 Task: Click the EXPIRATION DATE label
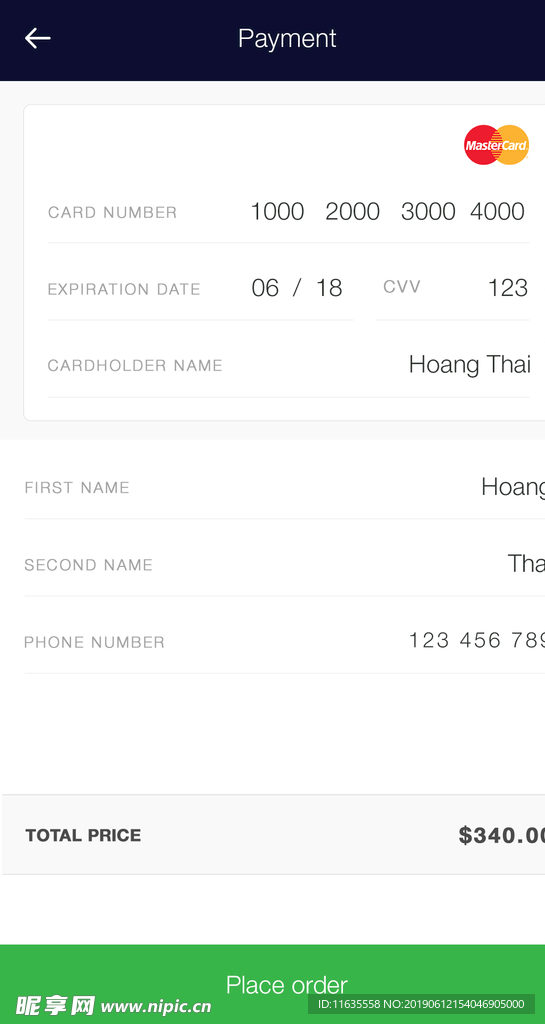click(124, 289)
